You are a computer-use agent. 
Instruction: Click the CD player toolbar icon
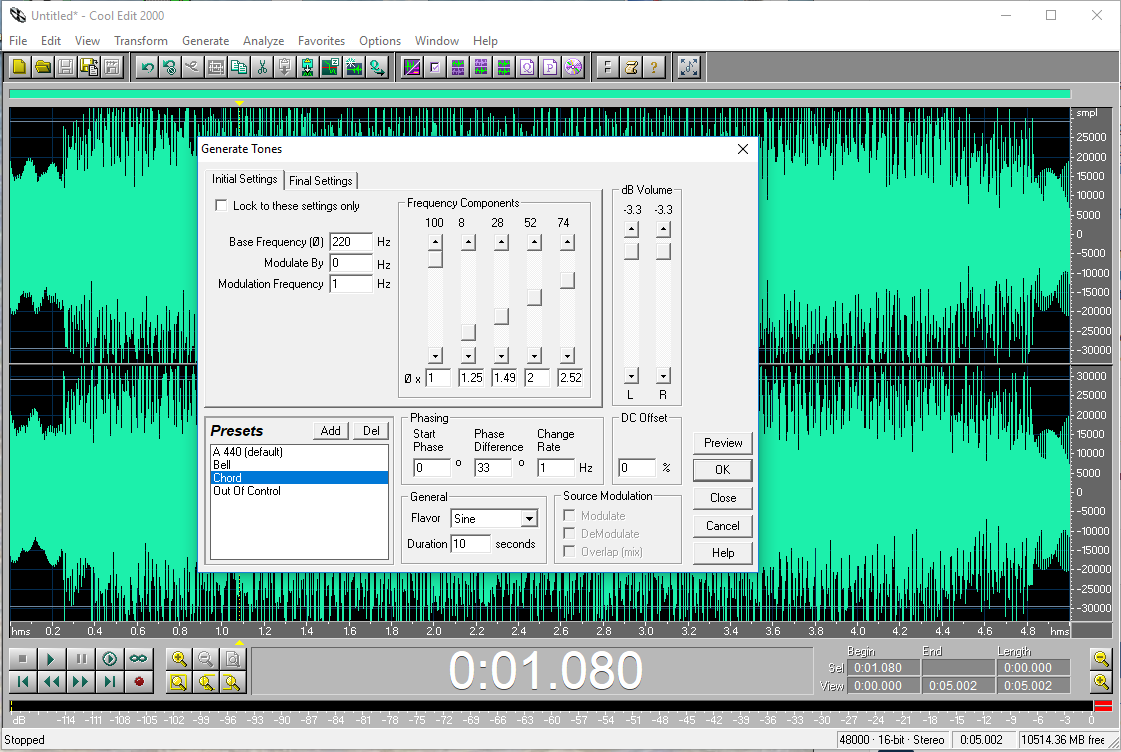(573, 67)
